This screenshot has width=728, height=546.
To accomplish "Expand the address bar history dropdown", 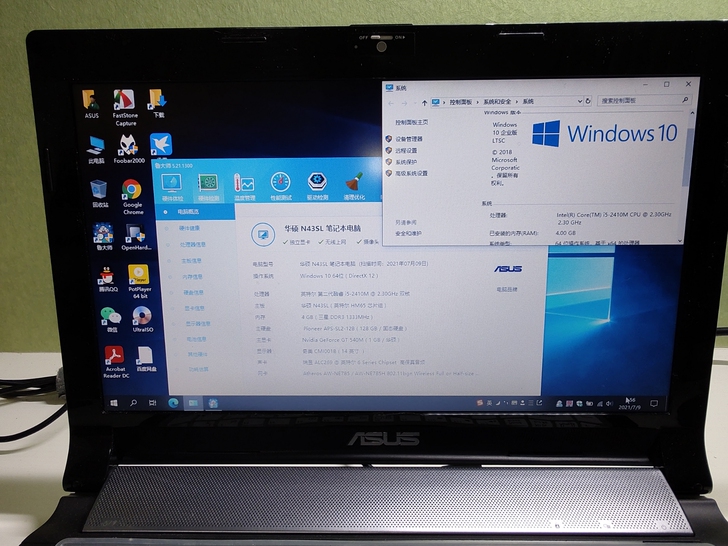I will [x=579, y=101].
